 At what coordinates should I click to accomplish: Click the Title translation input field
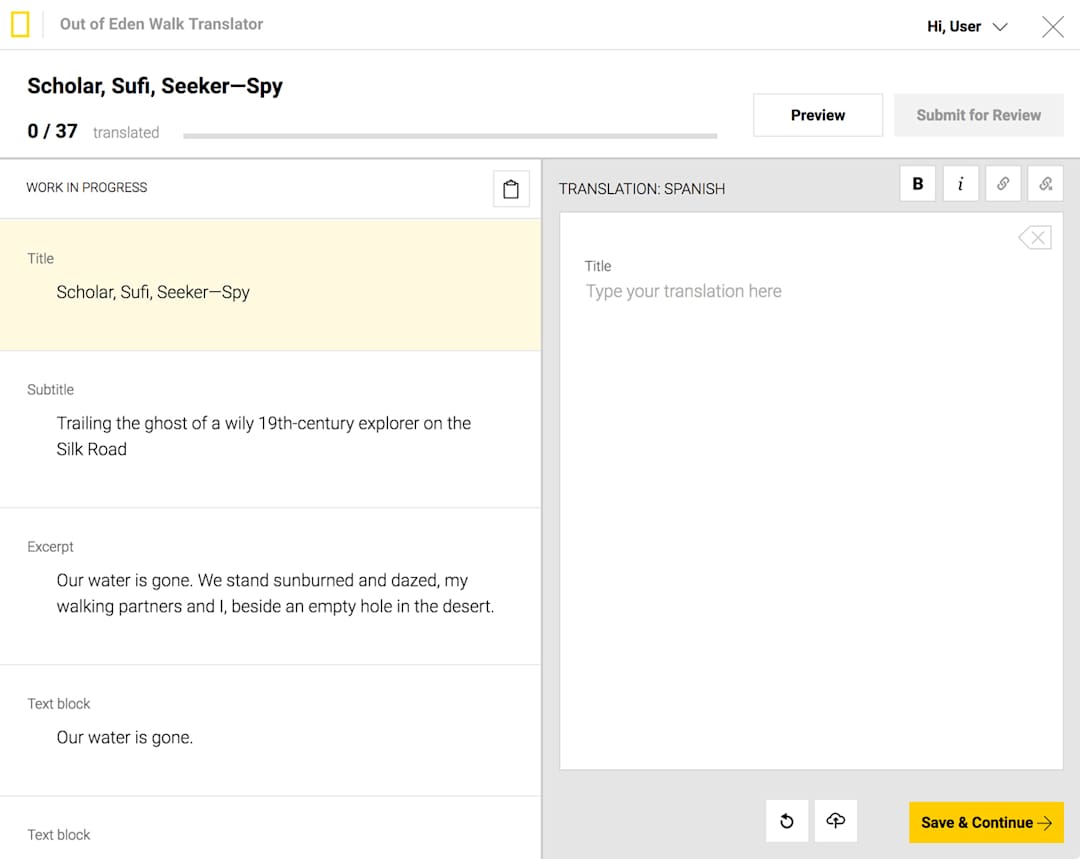(810, 292)
